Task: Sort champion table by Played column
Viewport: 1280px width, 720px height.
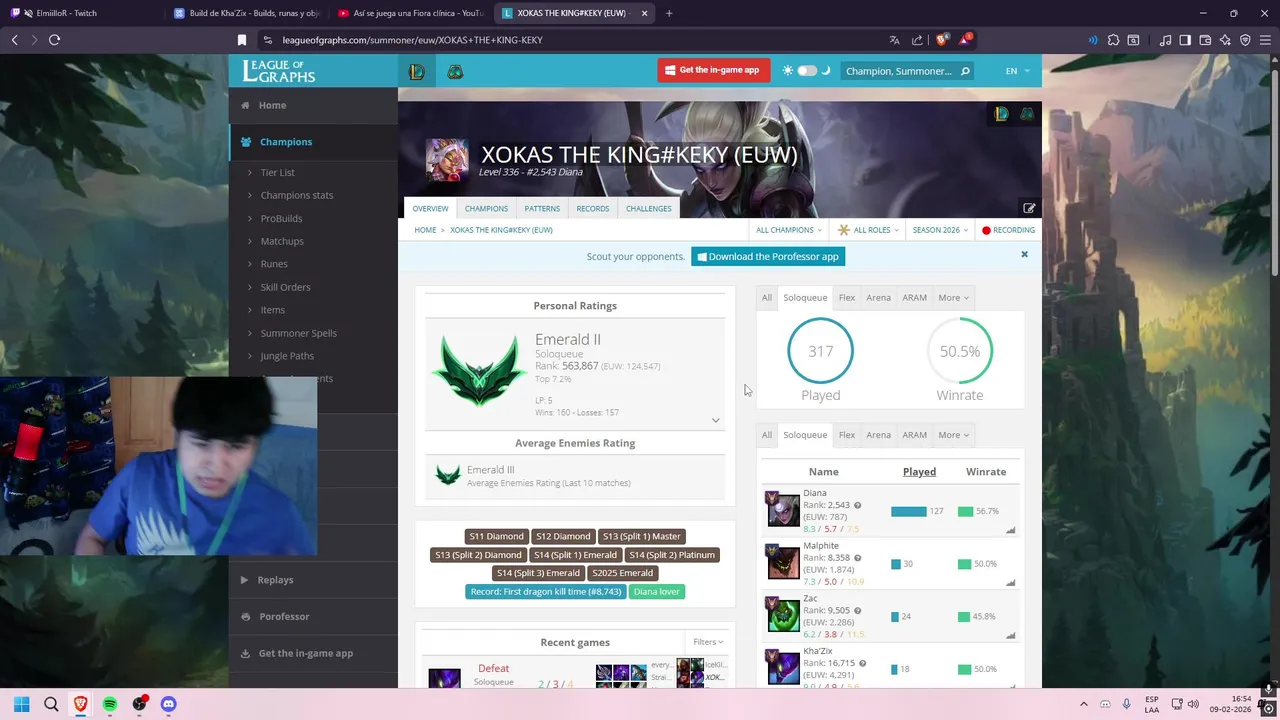Action: coord(919,472)
